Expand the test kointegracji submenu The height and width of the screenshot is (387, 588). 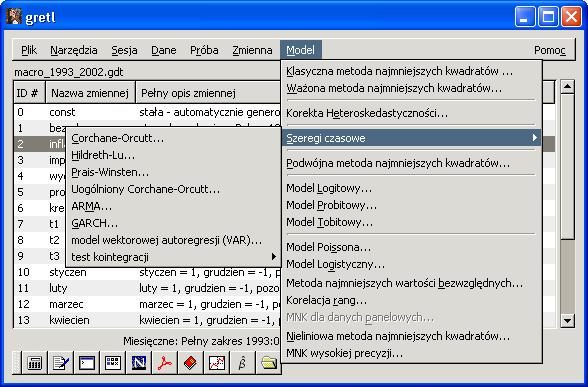pyautogui.click(x=173, y=257)
